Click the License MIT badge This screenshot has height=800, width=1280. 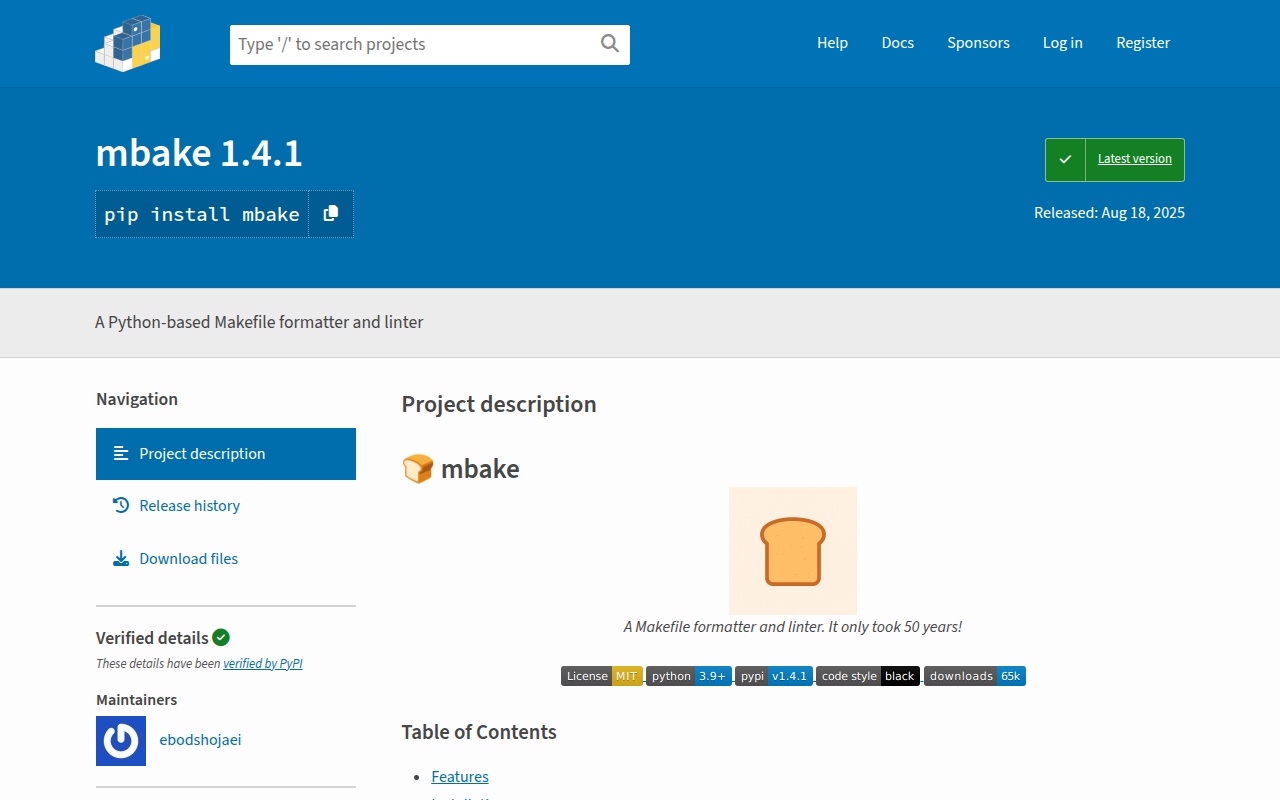[601, 676]
